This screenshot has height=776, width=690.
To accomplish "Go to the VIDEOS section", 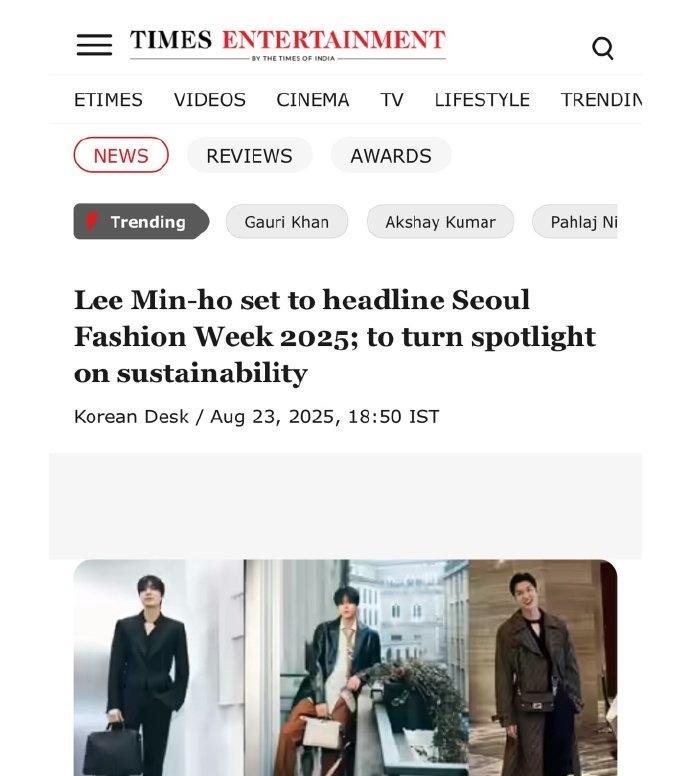I will click(x=209, y=99).
